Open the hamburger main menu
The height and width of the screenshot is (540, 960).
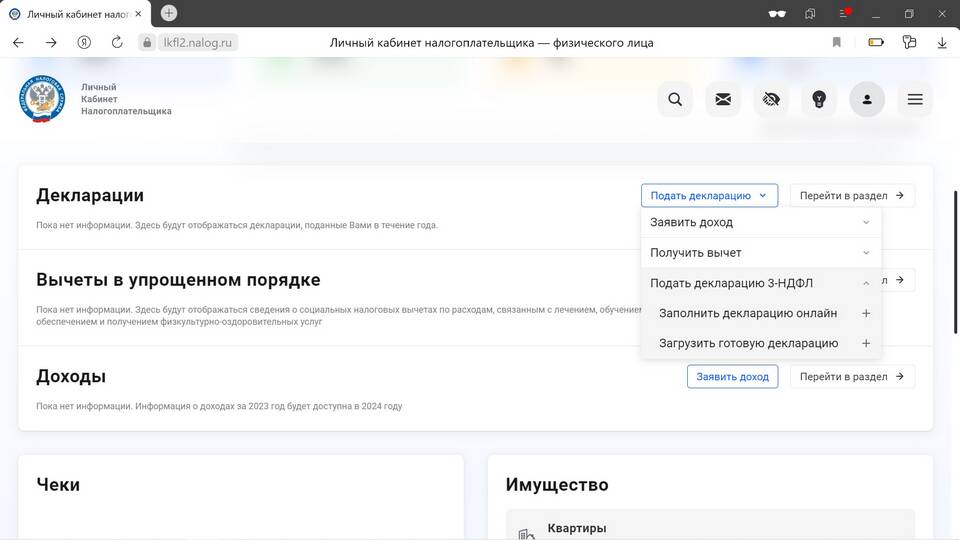[x=915, y=99]
